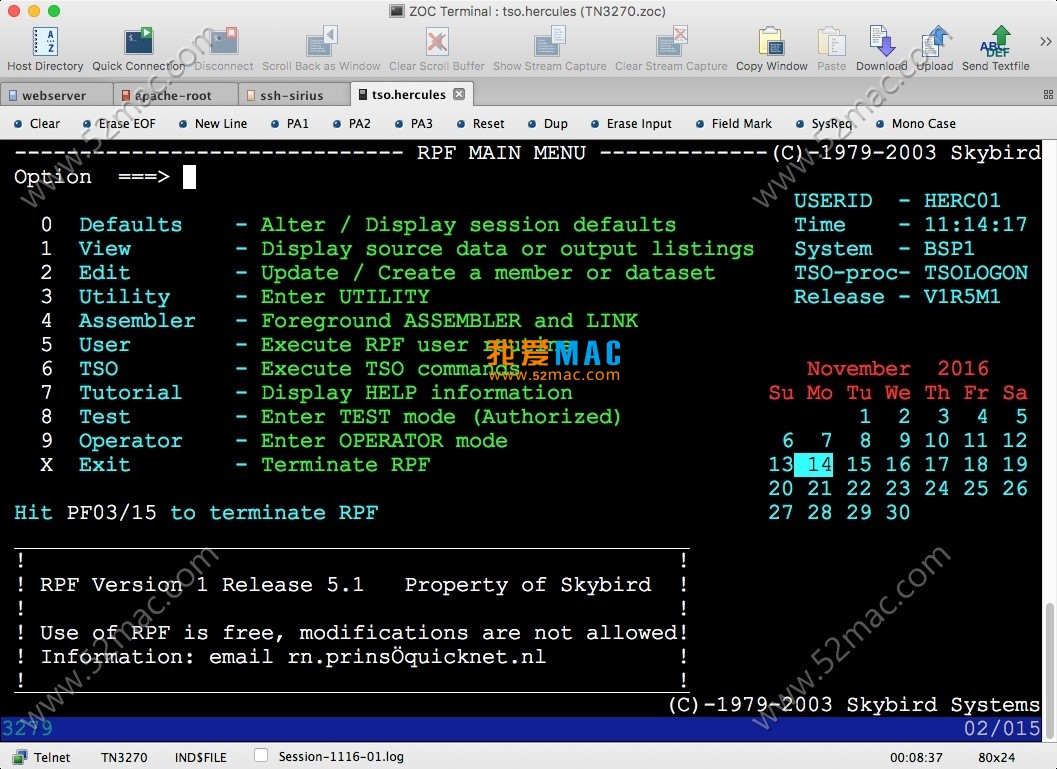Click the Reset button

click(x=481, y=123)
